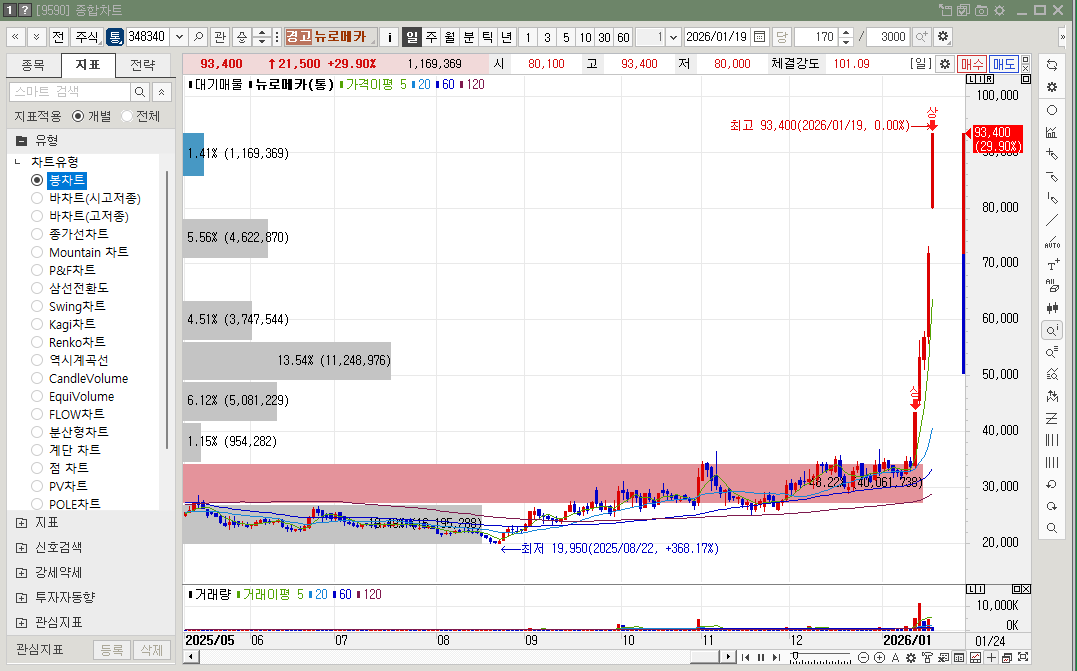1077x671 pixels.
Task: Click the 주식 market type button
Action: point(87,37)
